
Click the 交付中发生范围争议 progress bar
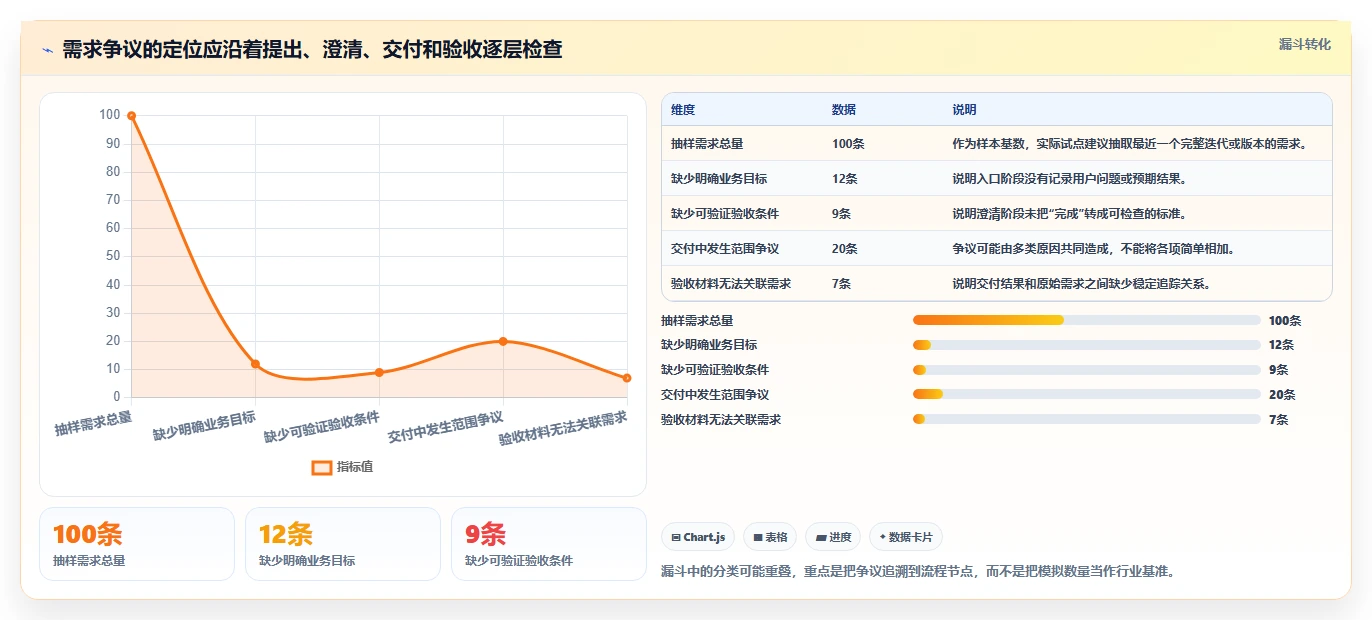click(1086, 394)
